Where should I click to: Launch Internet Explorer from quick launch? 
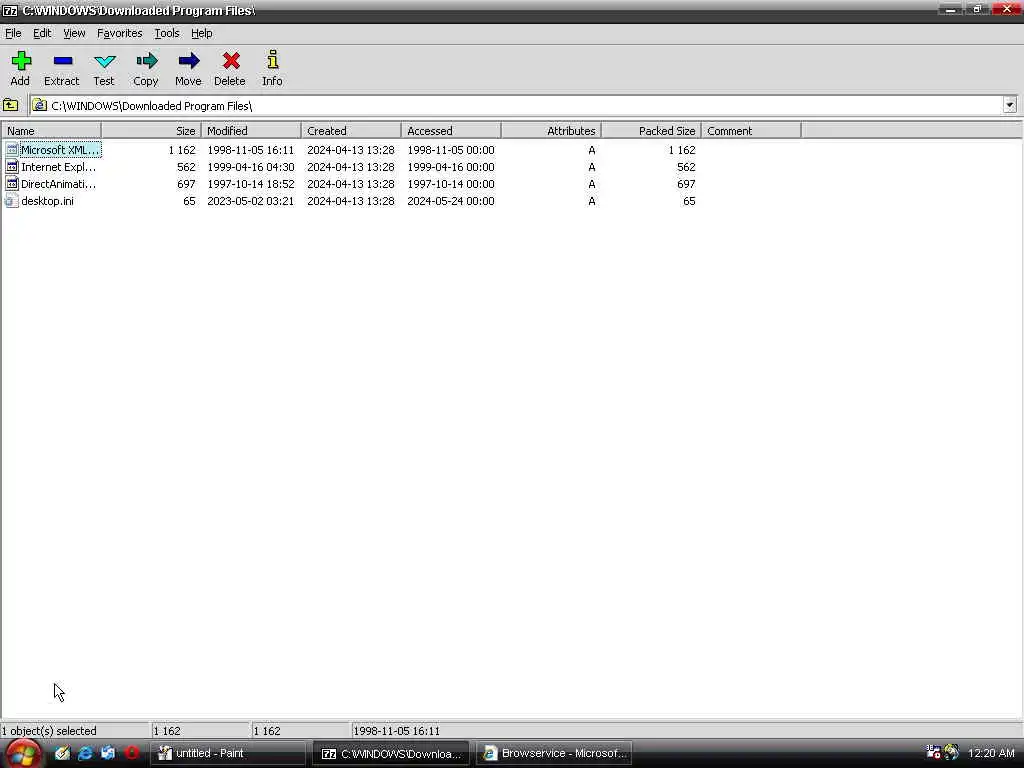[85, 753]
